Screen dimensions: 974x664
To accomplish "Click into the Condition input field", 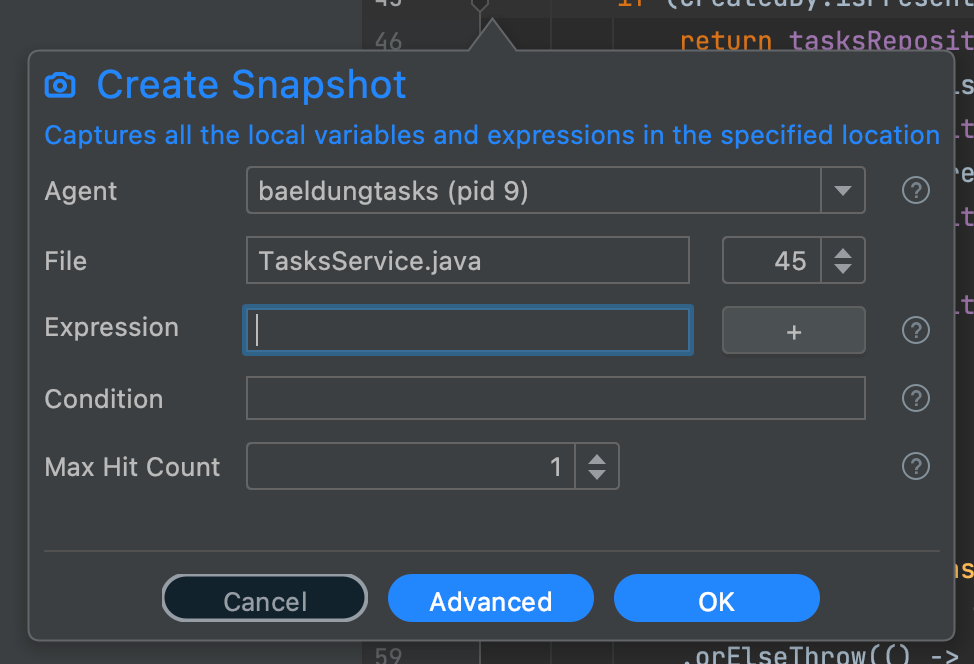I will coord(556,398).
